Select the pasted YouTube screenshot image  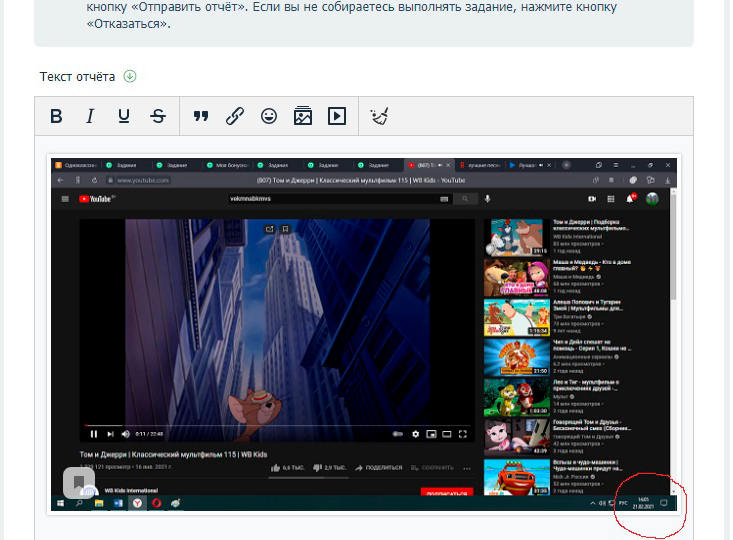(364, 334)
